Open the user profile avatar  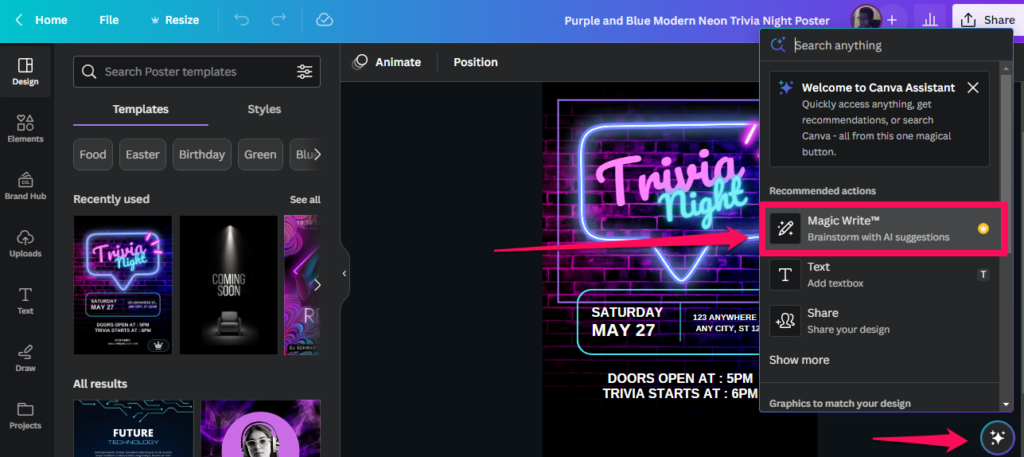click(866, 19)
